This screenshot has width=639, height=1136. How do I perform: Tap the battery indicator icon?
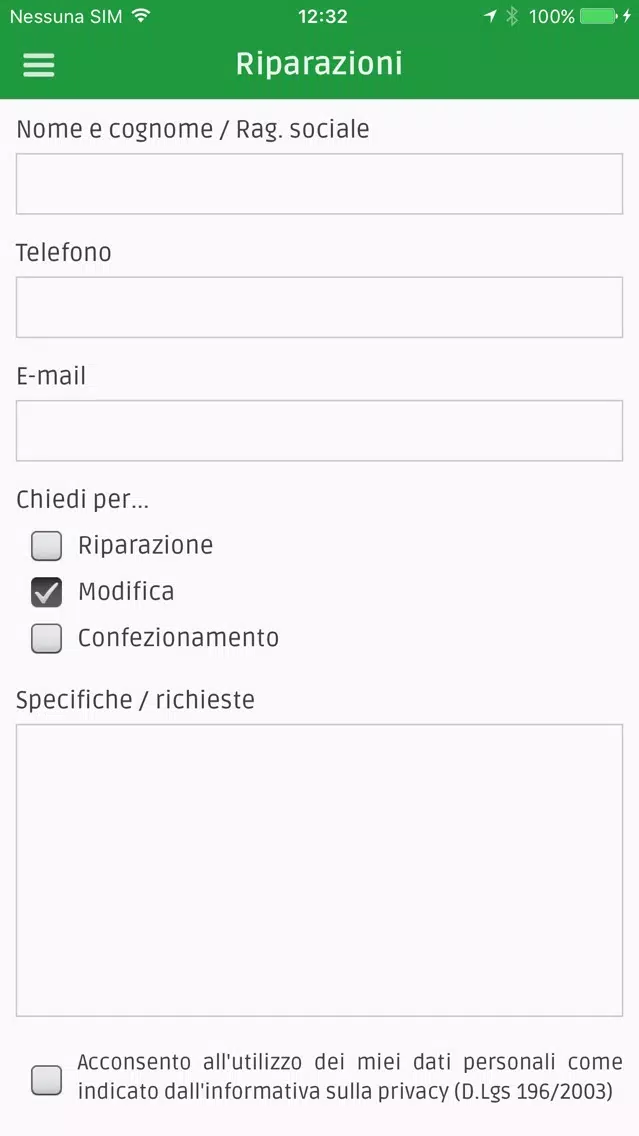(599, 16)
